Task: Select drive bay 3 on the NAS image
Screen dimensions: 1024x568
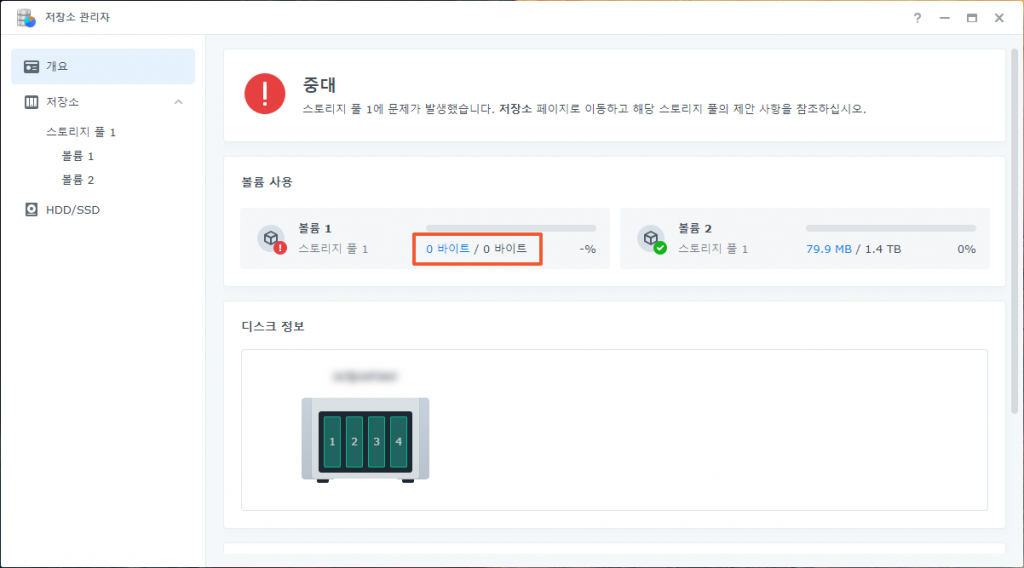Action: [376, 442]
